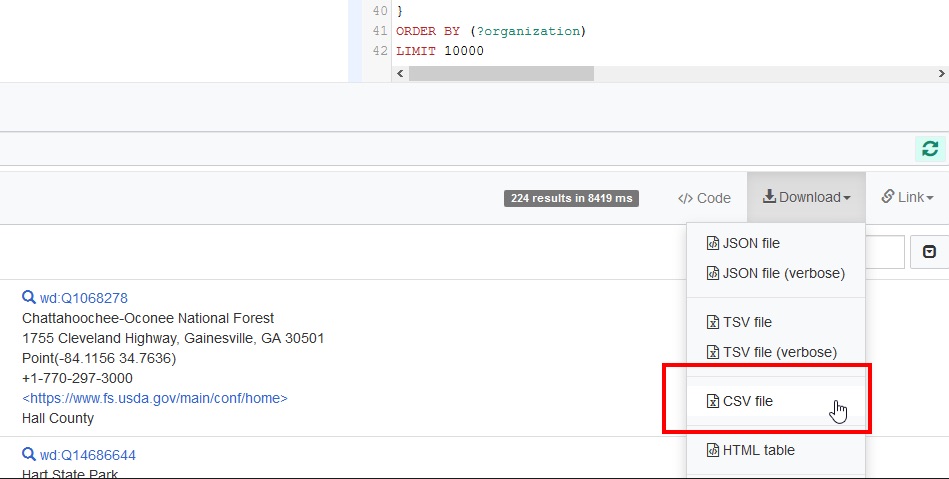Click the CSV file spreadsheet icon
The width and height of the screenshot is (949, 479).
(713, 401)
